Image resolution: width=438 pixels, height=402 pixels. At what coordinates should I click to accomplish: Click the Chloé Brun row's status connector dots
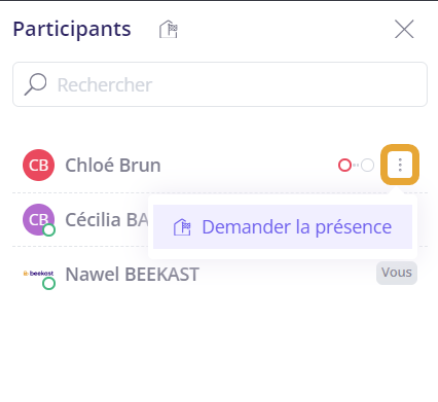pos(356,165)
